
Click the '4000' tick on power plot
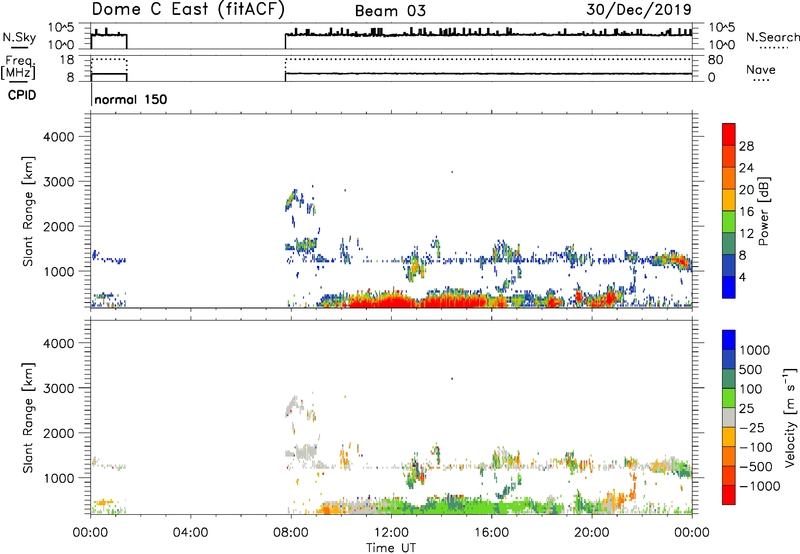(x=58, y=137)
